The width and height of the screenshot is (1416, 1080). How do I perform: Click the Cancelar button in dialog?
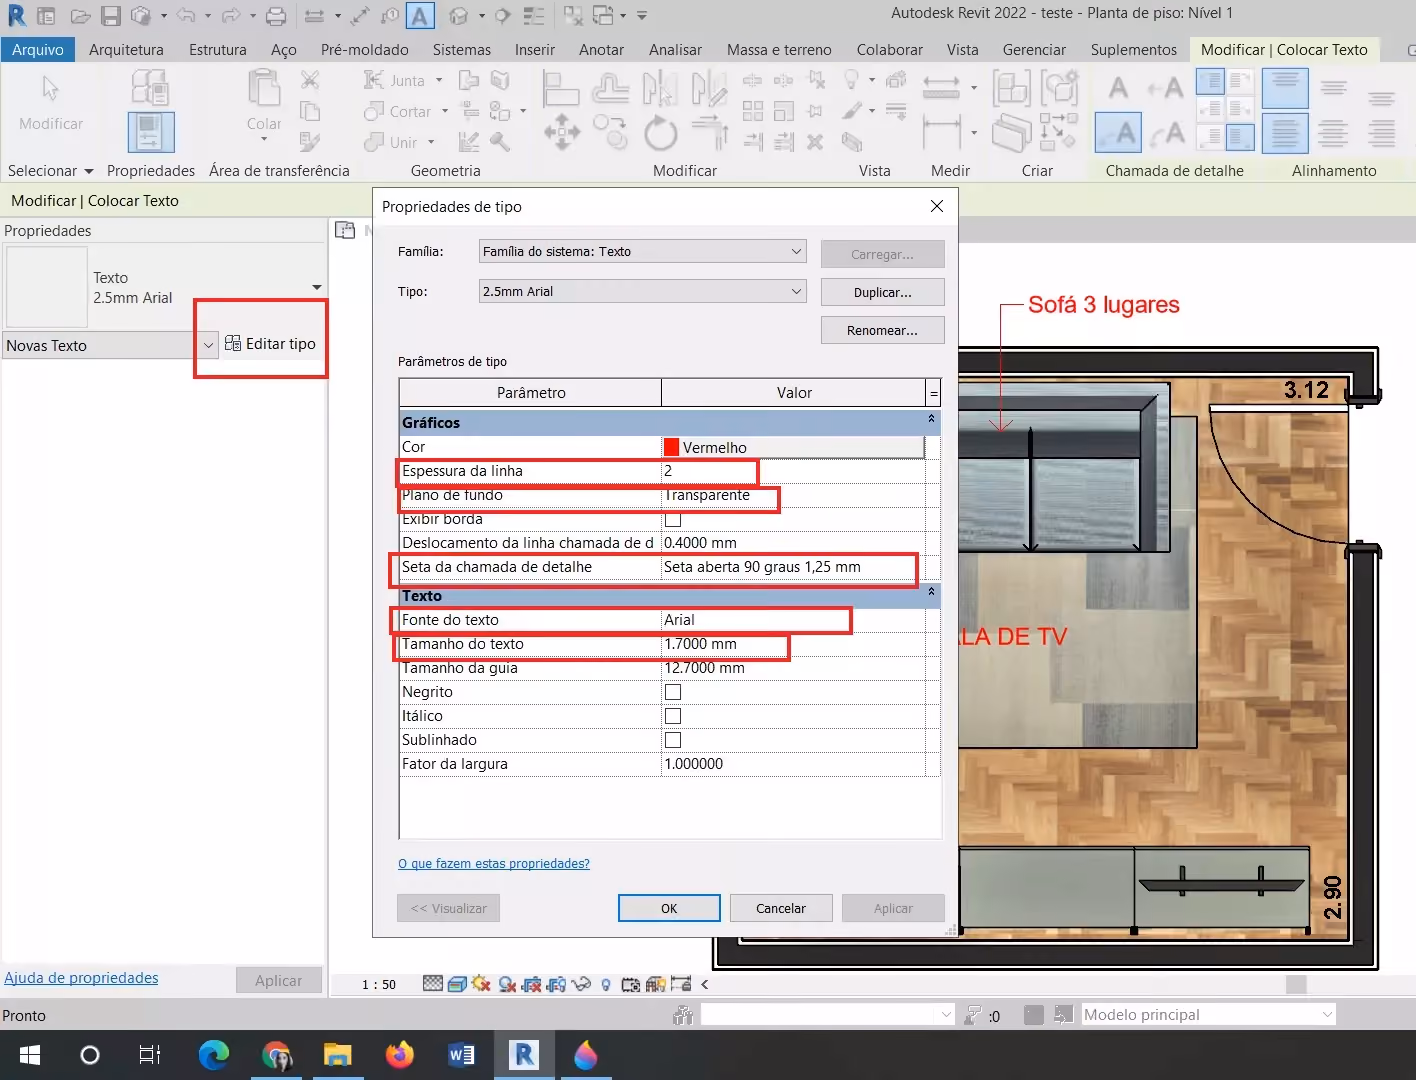pos(781,908)
